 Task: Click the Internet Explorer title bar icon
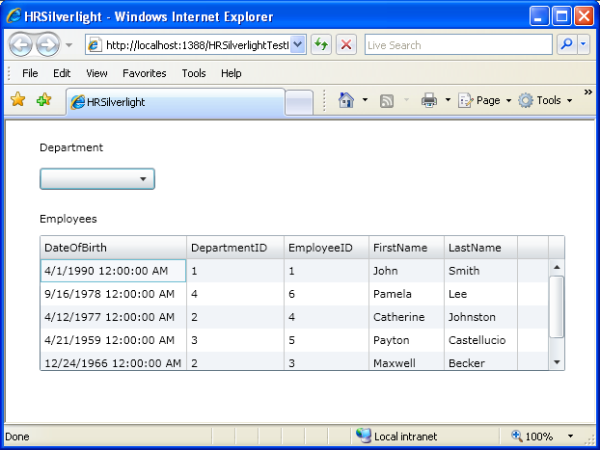pyautogui.click(x=14, y=16)
